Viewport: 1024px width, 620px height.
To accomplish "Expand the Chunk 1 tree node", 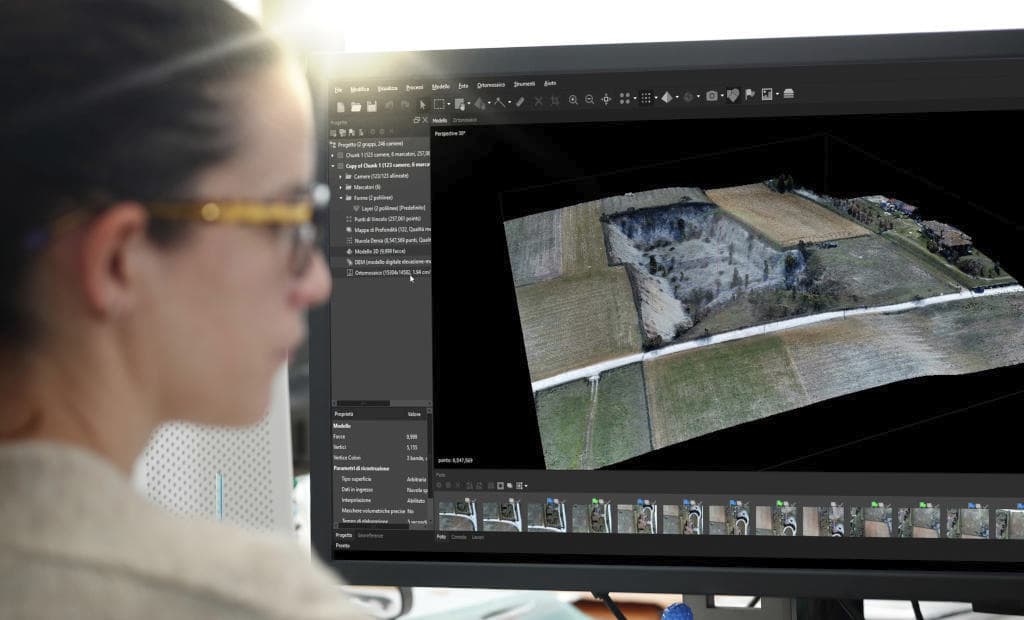I will (x=333, y=155).
